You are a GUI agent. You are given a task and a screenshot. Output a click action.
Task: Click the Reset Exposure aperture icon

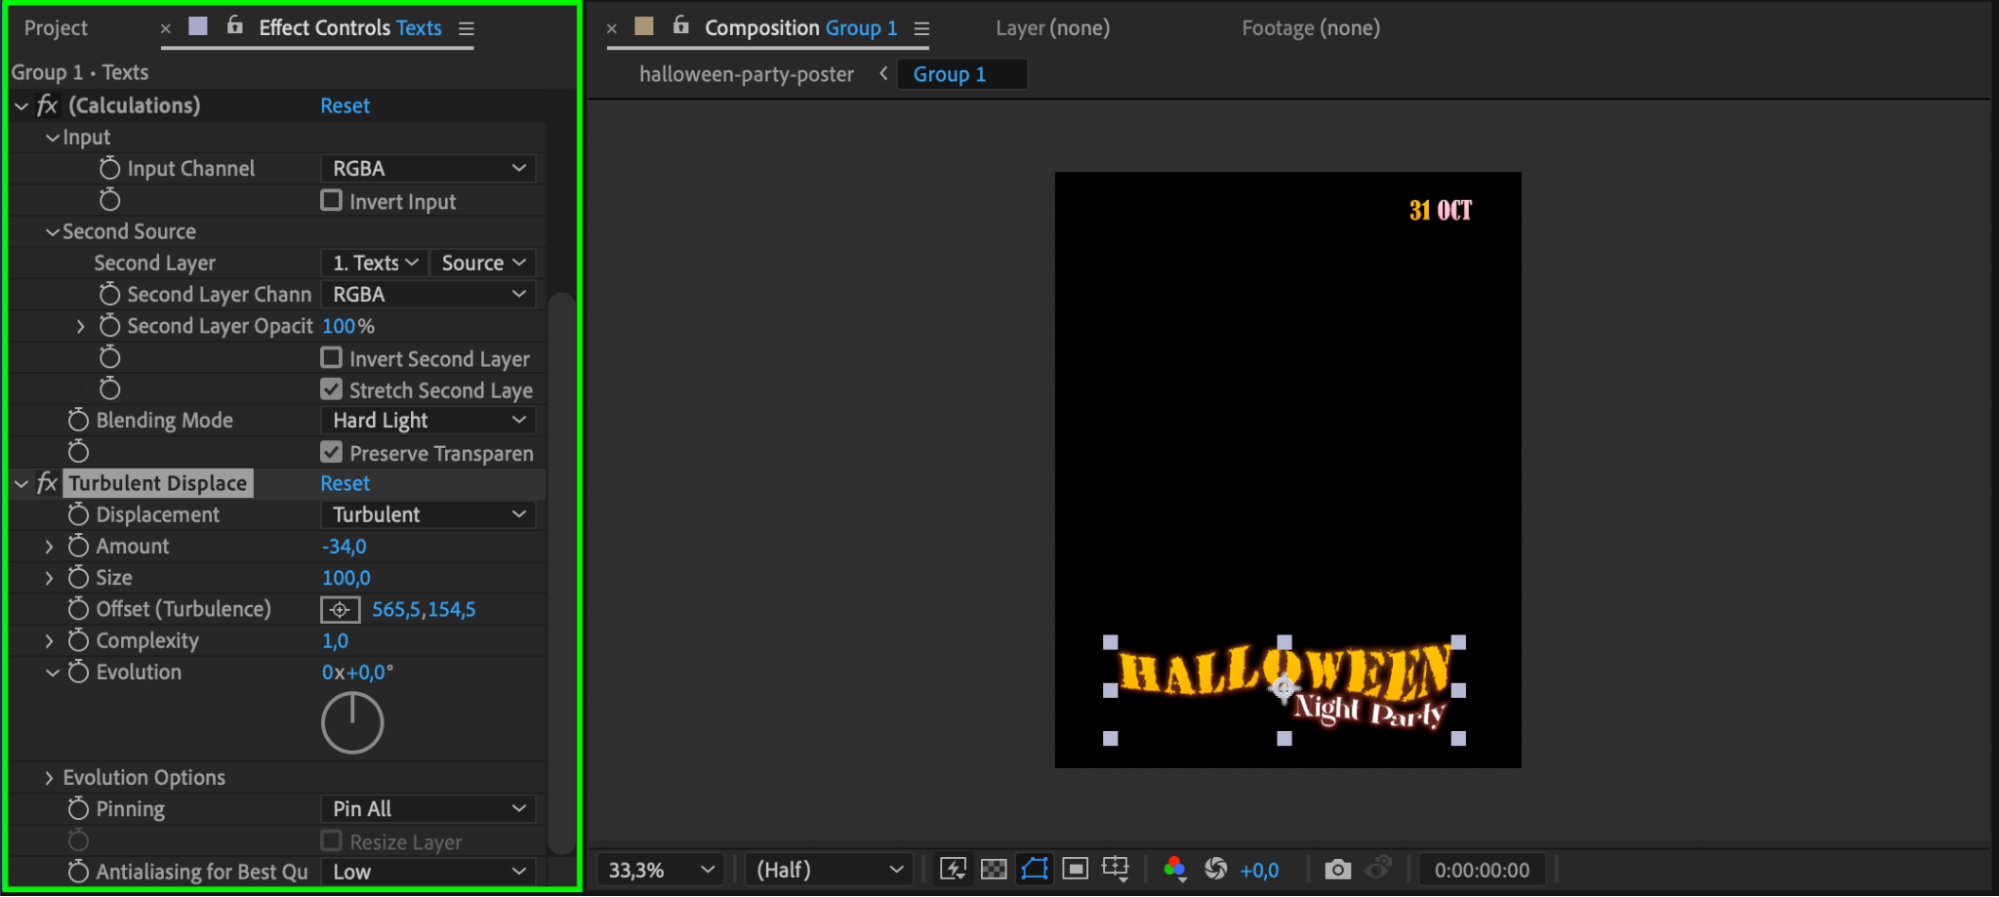pyautogui.click(x=1215, y=869)
